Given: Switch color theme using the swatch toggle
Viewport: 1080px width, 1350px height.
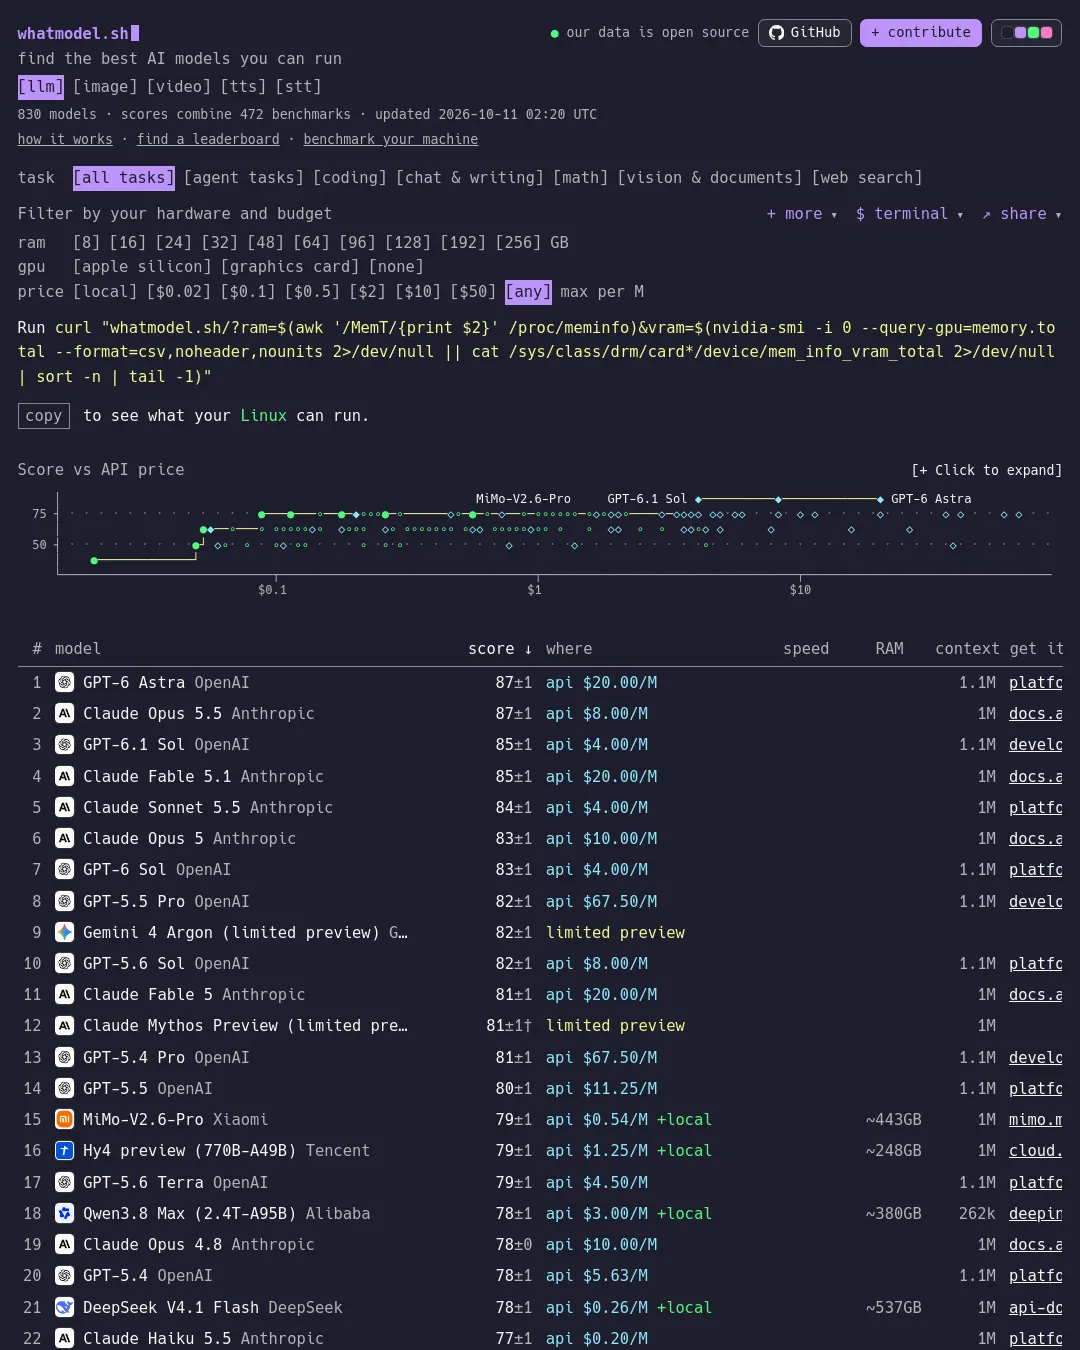Looking at the screenshot, I should (1026, 33).
